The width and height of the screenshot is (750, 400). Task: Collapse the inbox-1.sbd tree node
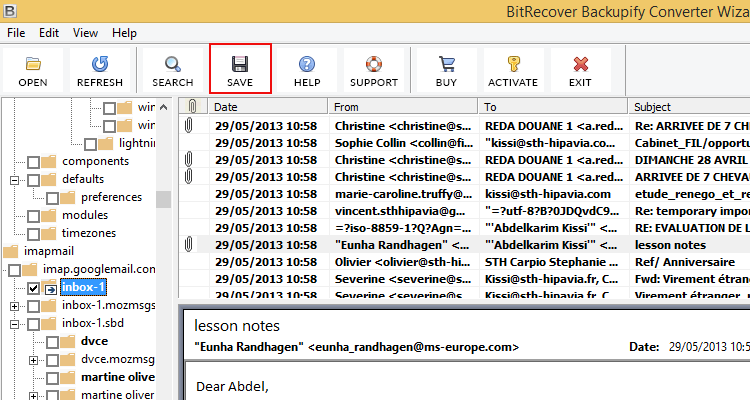pos(14,324)
